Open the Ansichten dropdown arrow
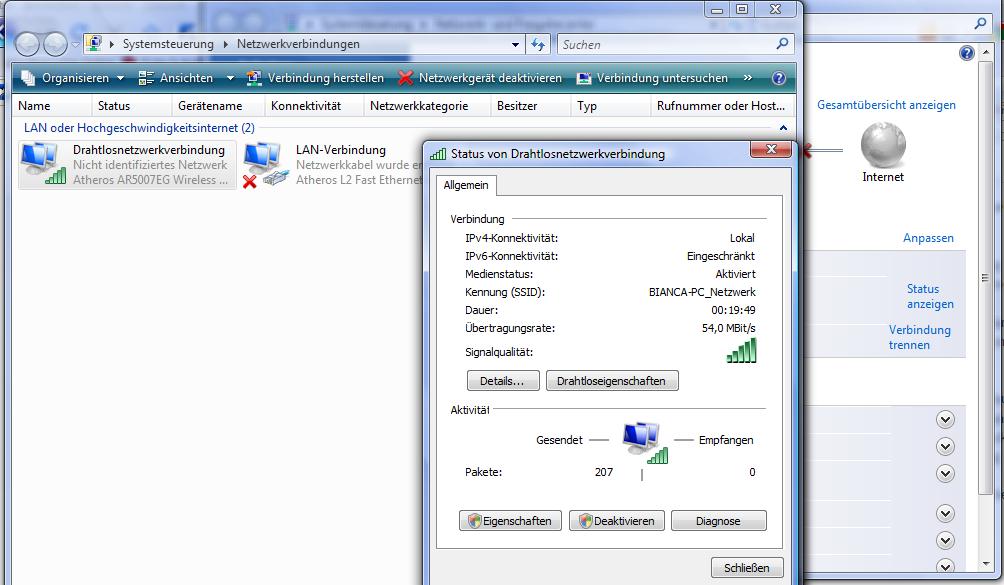Viewport: 1004px width, 585px height. point(230,78)
